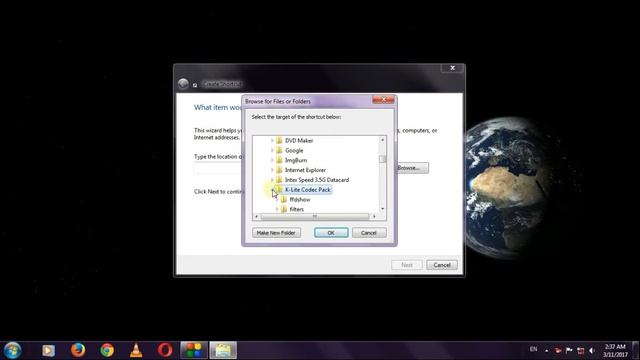This screenshot has width=640, height=360.
Task: Launch VLC media player from taskbar
Action: (x=136, y=350)
